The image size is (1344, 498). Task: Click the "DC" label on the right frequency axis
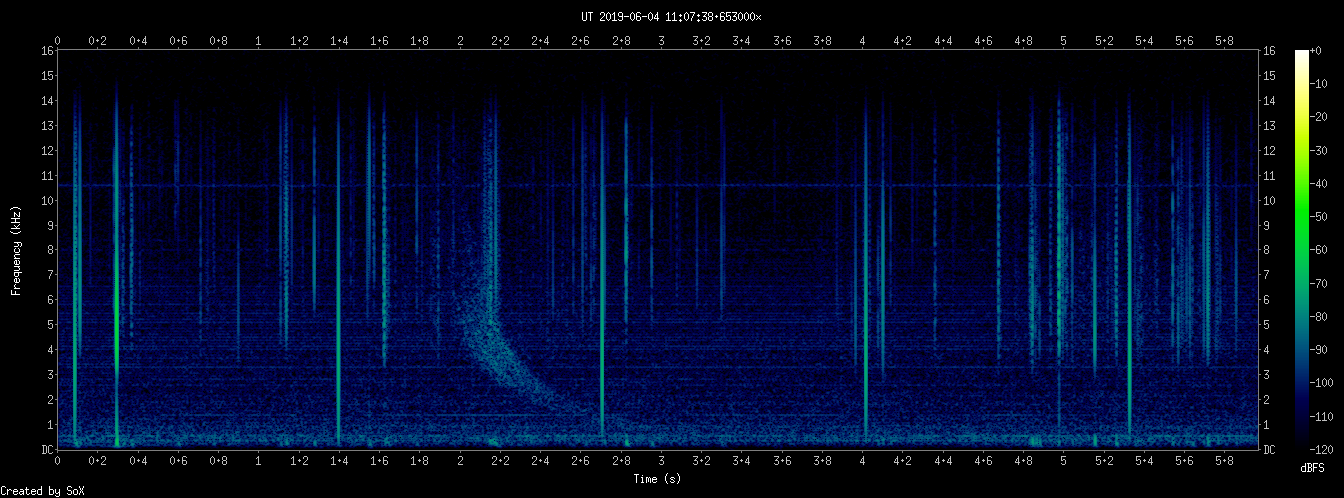(1269, 449)
